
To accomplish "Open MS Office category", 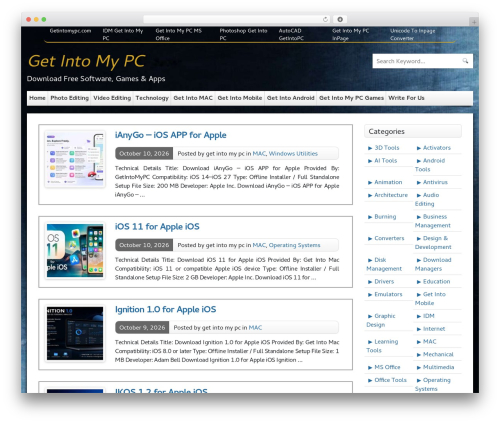I will [x=387, y=367].
